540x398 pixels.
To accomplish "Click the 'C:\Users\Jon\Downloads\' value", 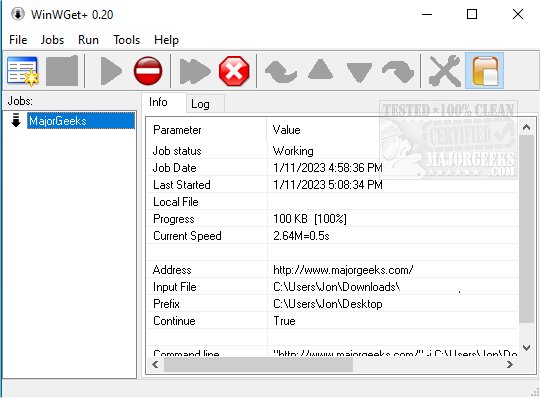I will click(x=336, y=287).
